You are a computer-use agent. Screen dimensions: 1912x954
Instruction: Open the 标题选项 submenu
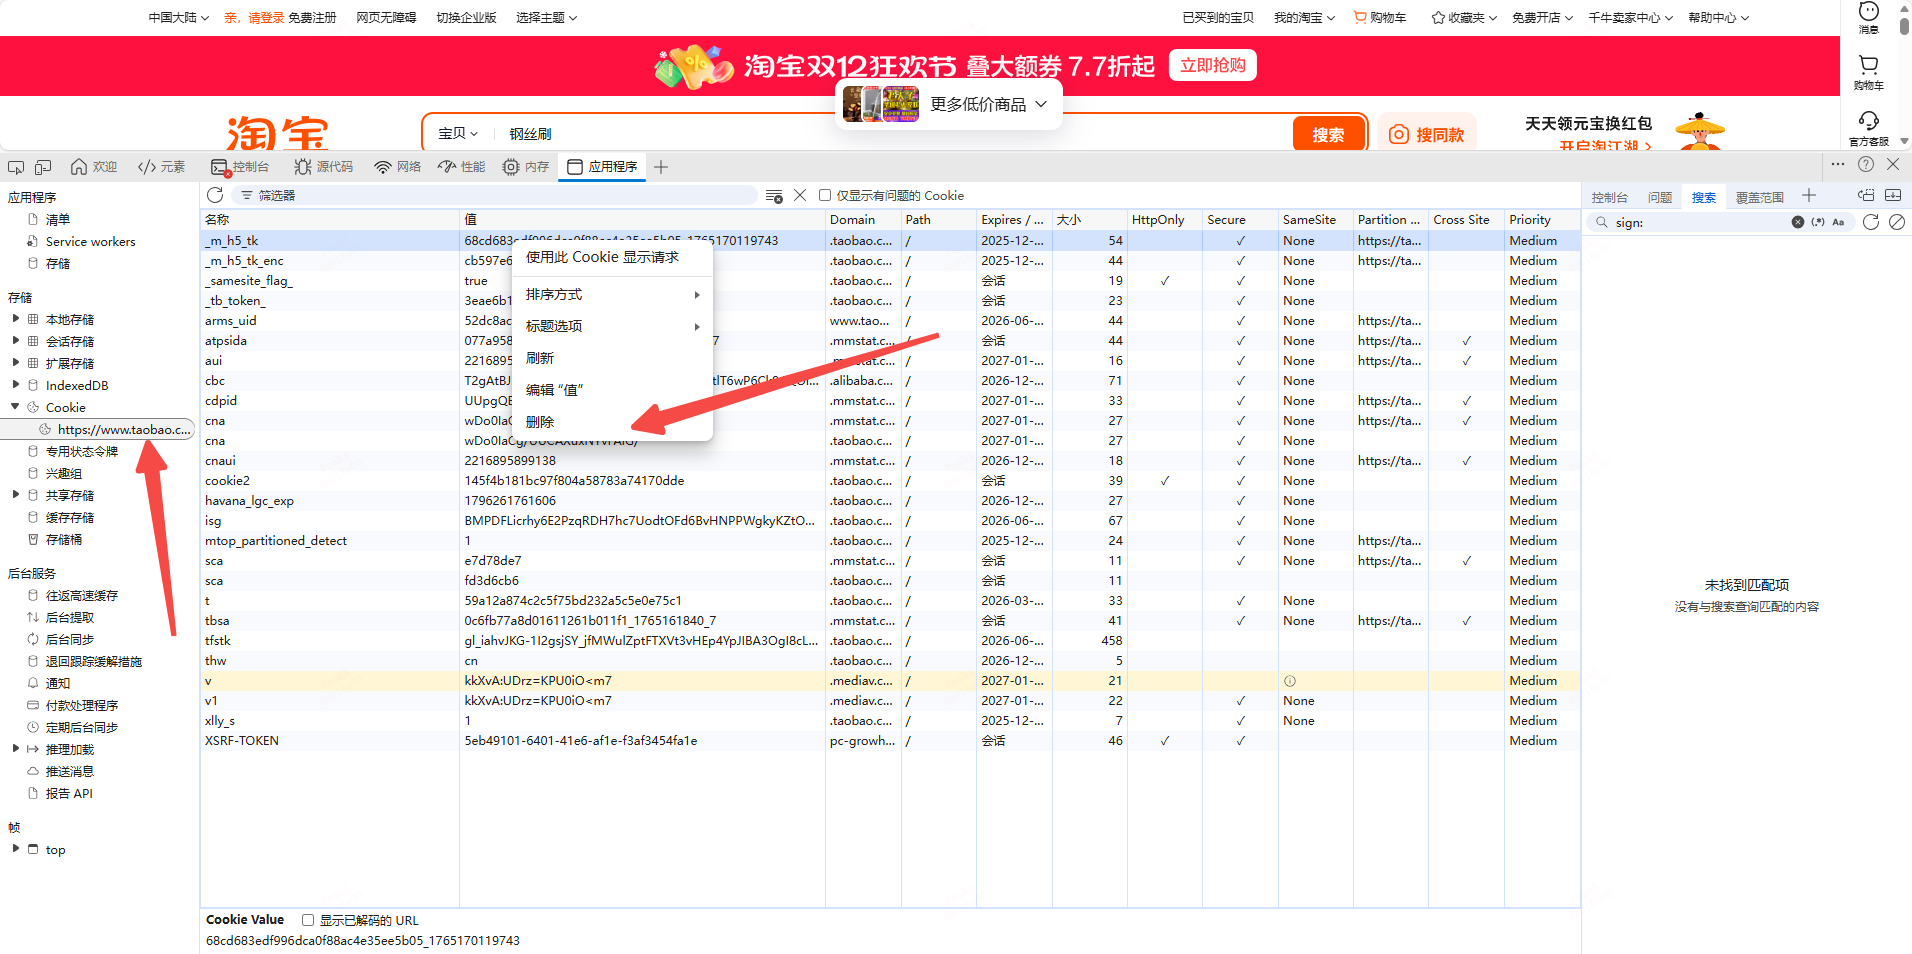(x=612, y=326)
